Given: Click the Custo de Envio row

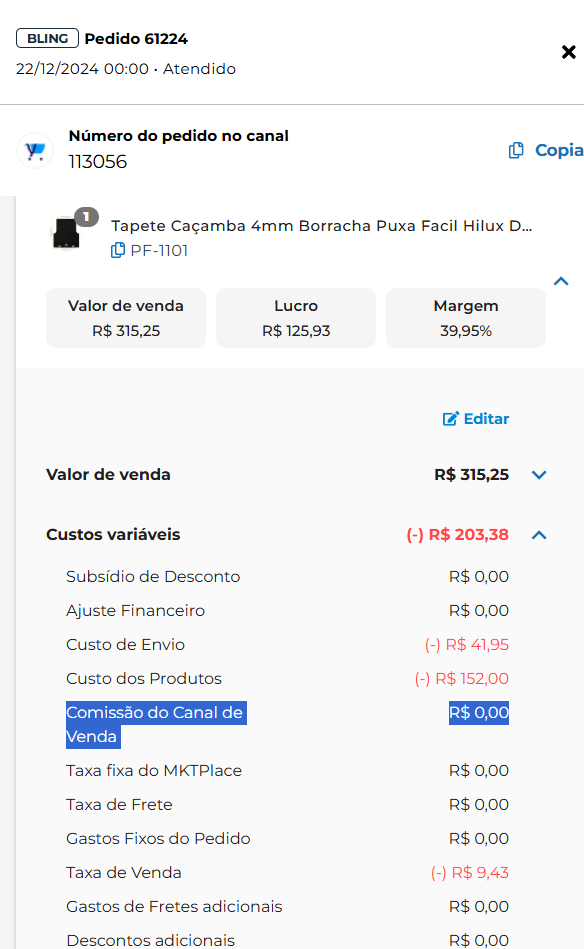Looking at the screenshot, I should coord(287,645).
